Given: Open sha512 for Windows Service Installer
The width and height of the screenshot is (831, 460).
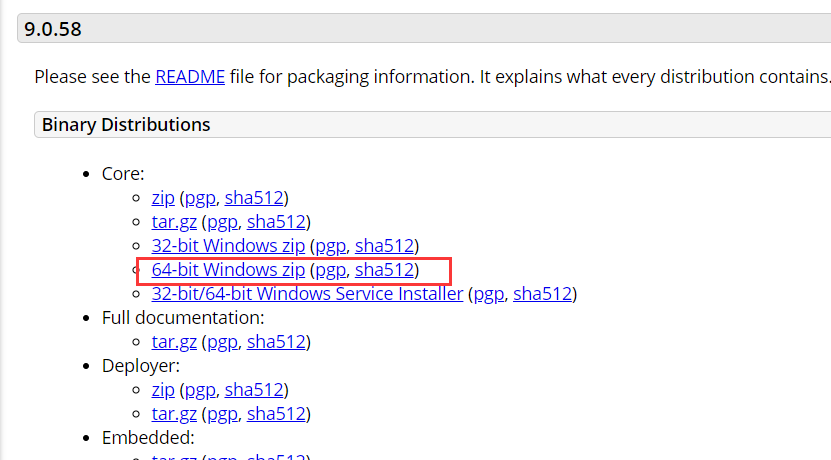Looking at the screenshot, I should click(543, 294).
